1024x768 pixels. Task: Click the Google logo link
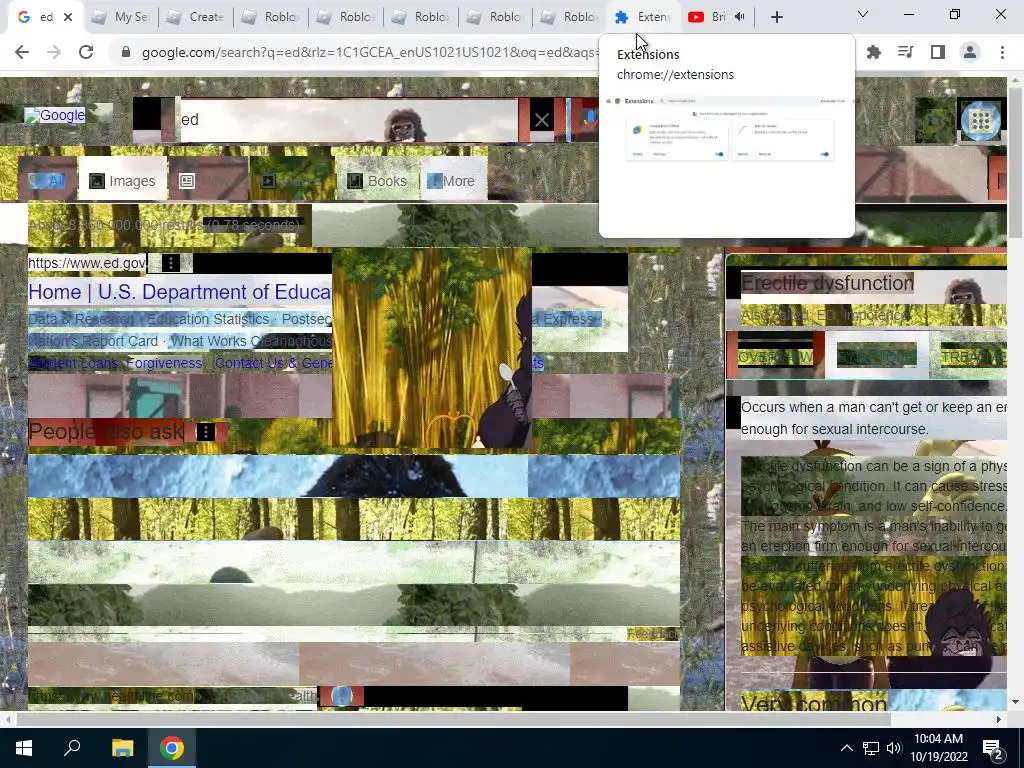coord(55,116)
